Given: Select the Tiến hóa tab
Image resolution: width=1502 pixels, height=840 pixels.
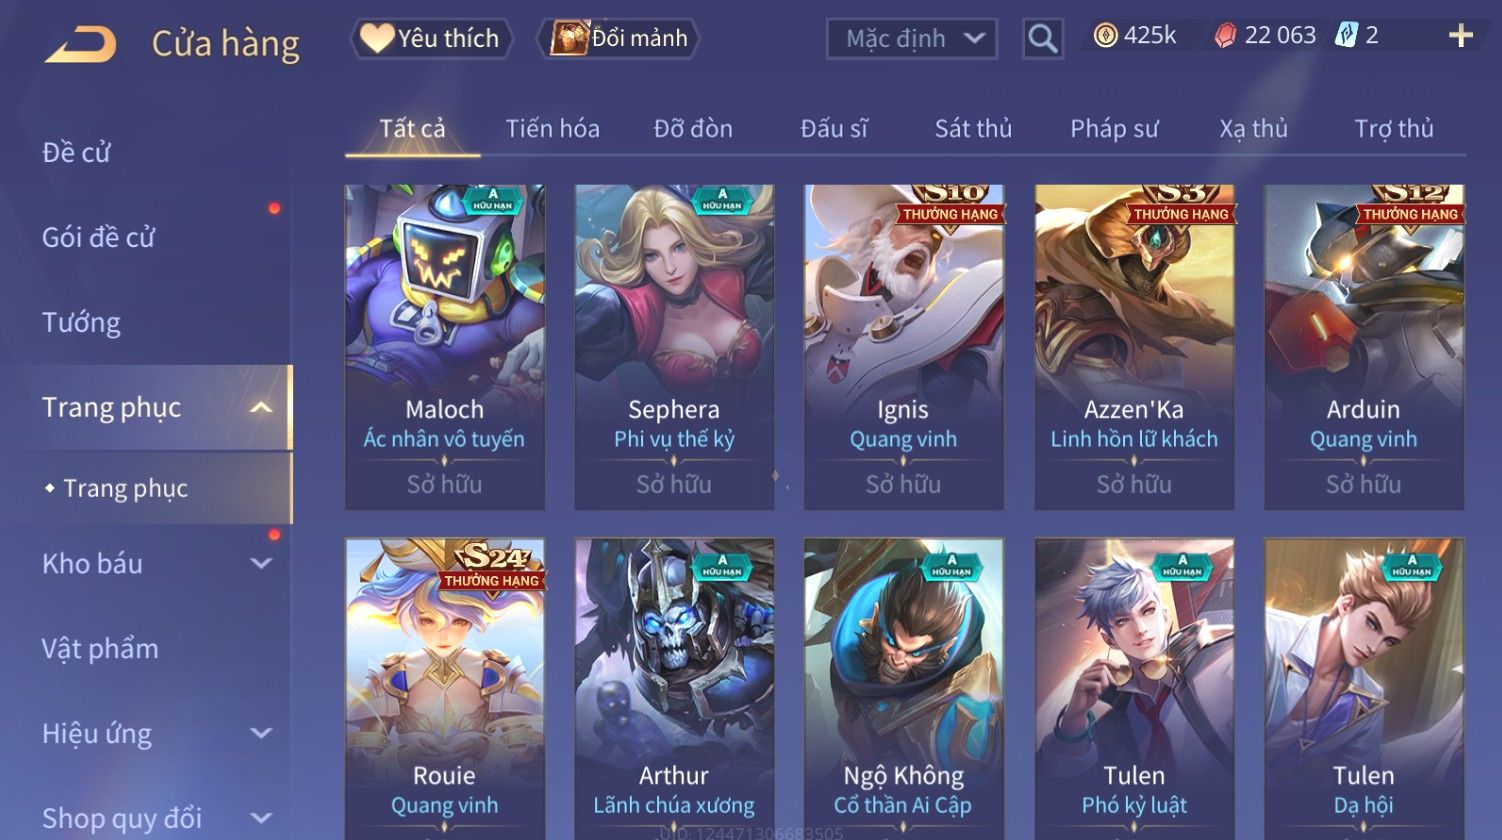Looking at the screenshot, I should [x=552, y=128].
